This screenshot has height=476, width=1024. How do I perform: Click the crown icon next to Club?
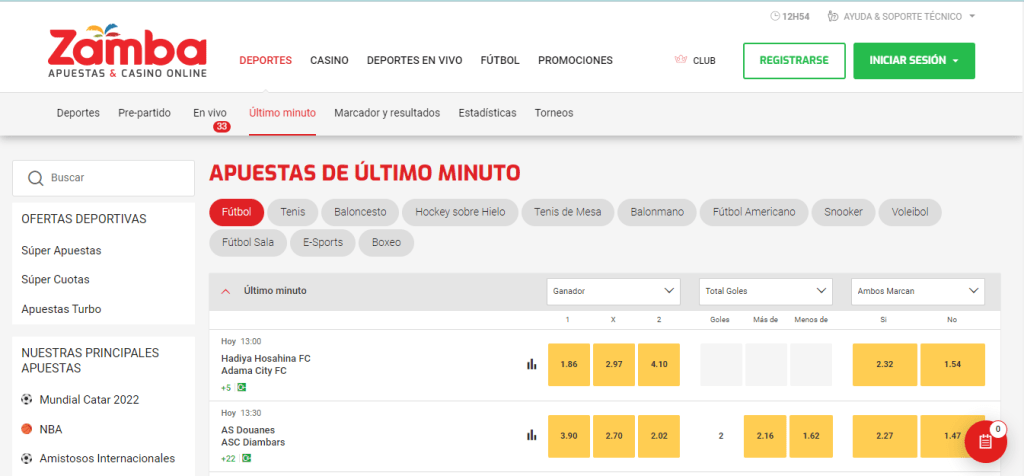(681, 60)
